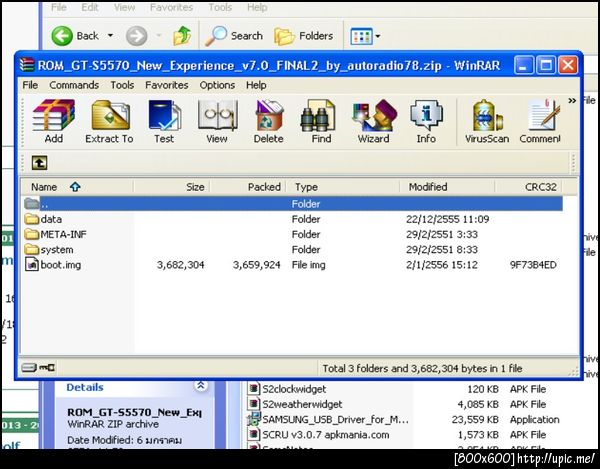Select SCRU v3.0.7 apkmania.com file
The height and width of the screenshot is (469, 600).
click(x=319, y=435)
